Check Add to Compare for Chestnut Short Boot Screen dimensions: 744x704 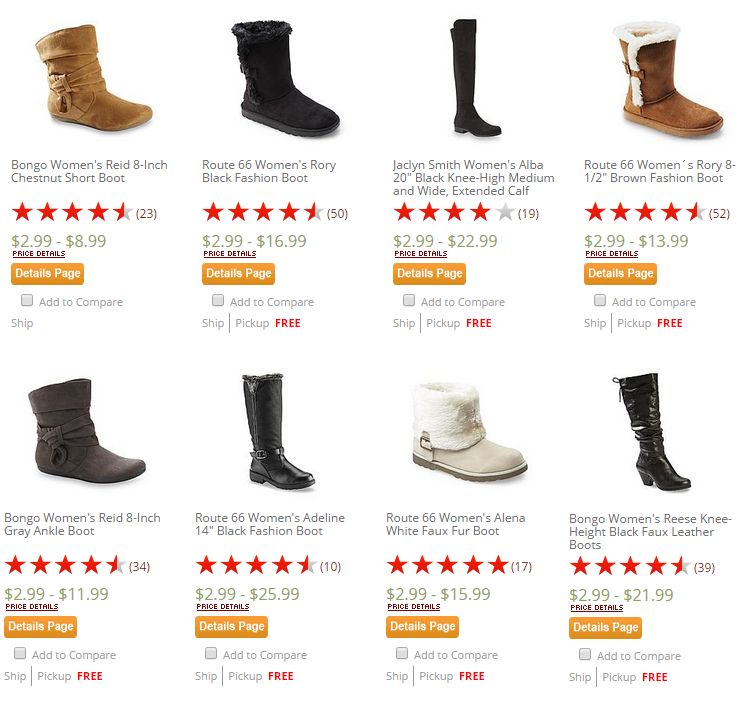(27, 300)
